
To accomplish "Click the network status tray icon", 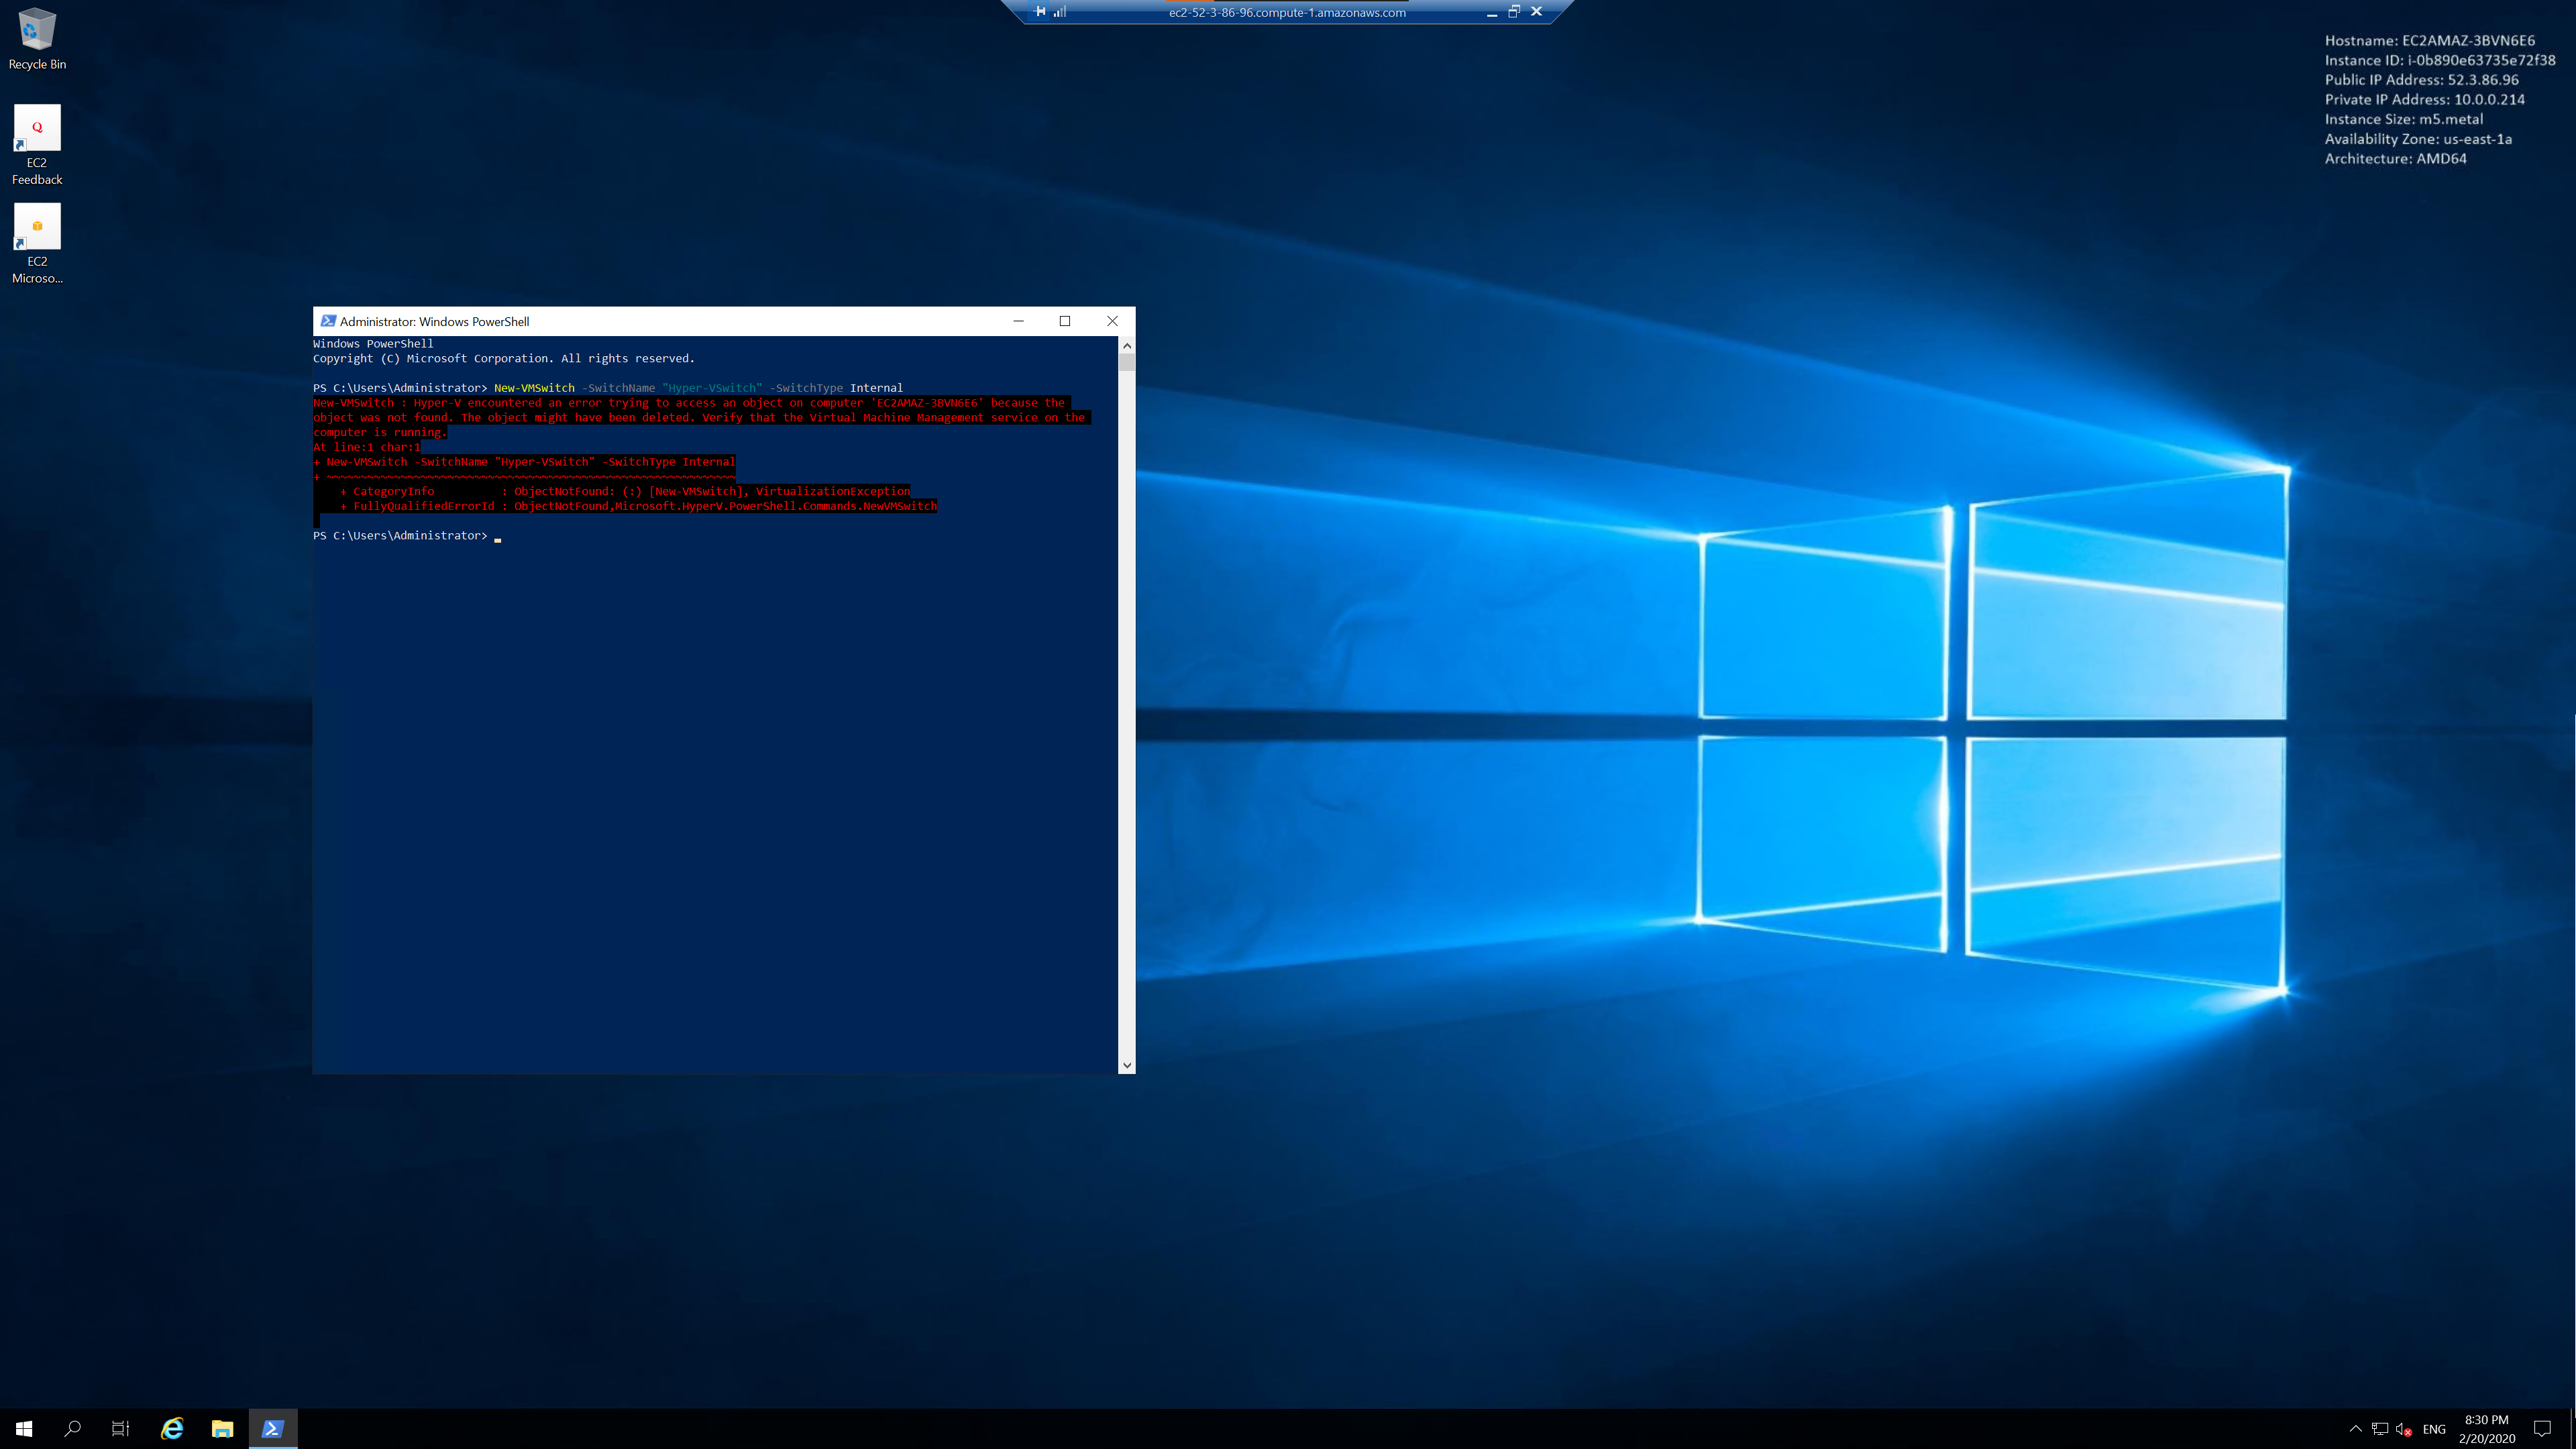I will (2380, 1429).
